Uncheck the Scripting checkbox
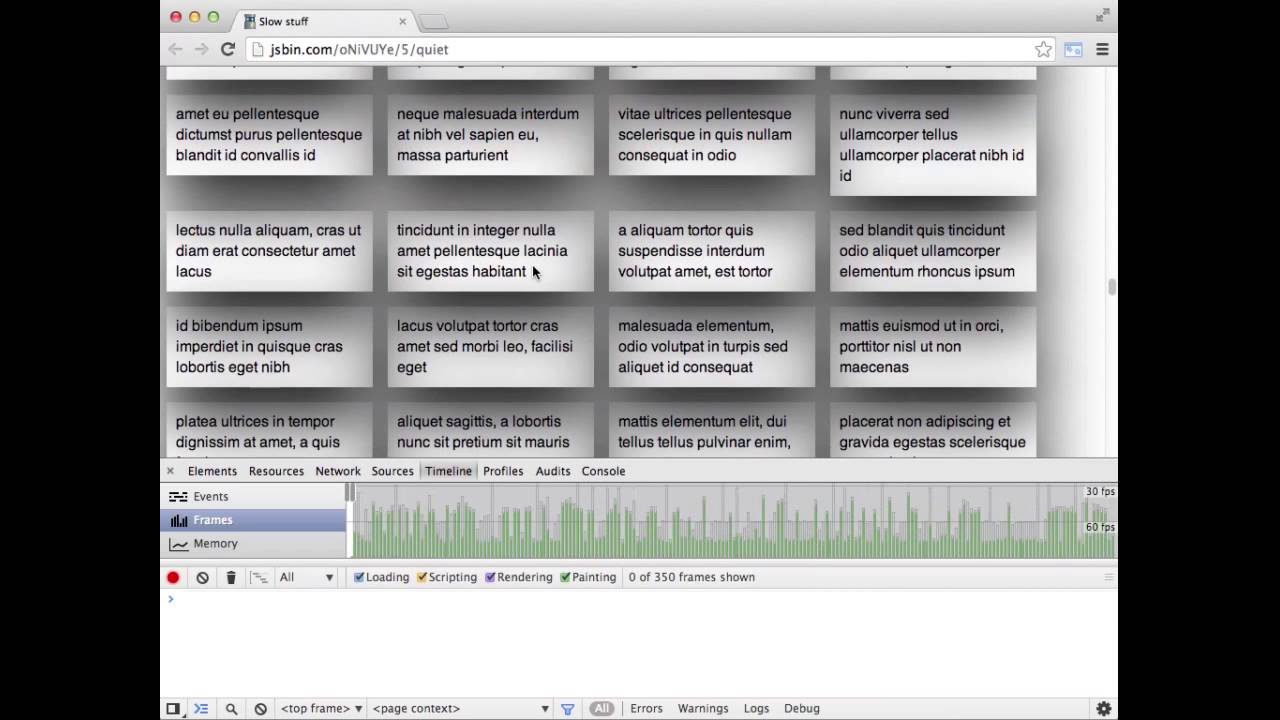 pyautogui.click(x=422, y=577)
